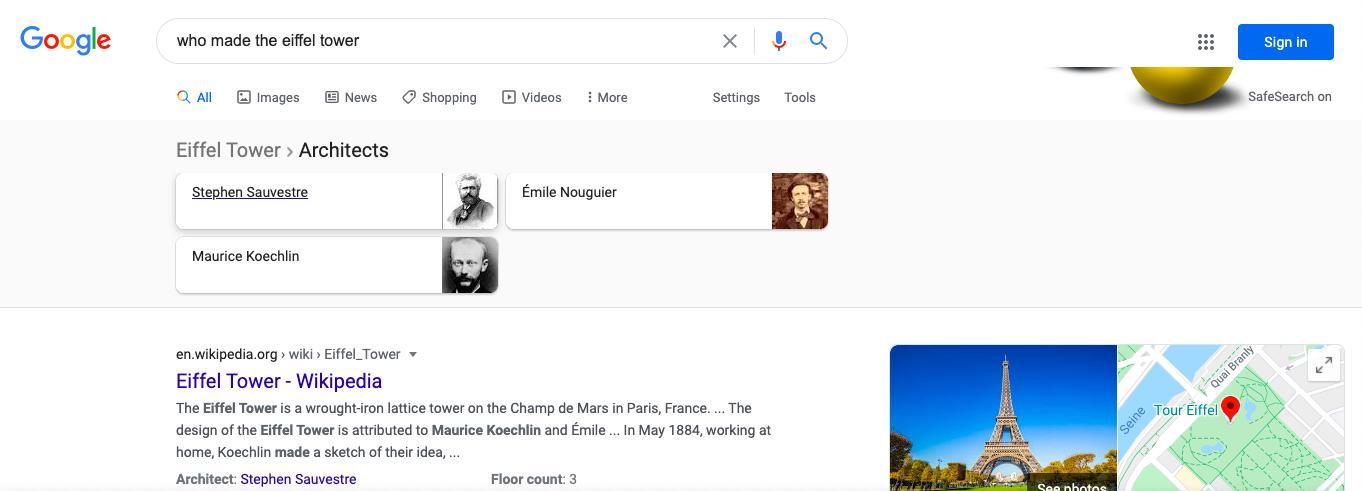The image size is (1362, 491).
Task: Click the red Tour Eiffel map pin
Action: (x=1231, y=407)
